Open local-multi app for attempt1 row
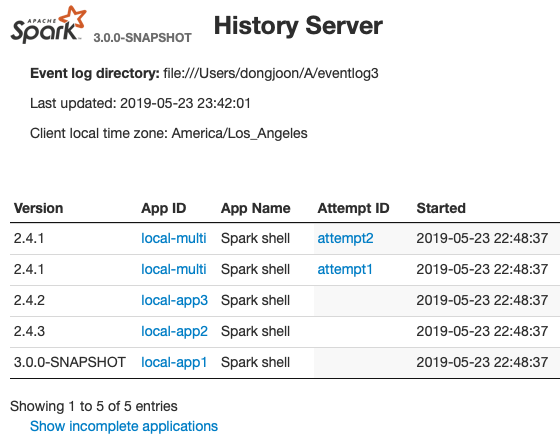Screen dimensions: 560x443 point(174,269)
